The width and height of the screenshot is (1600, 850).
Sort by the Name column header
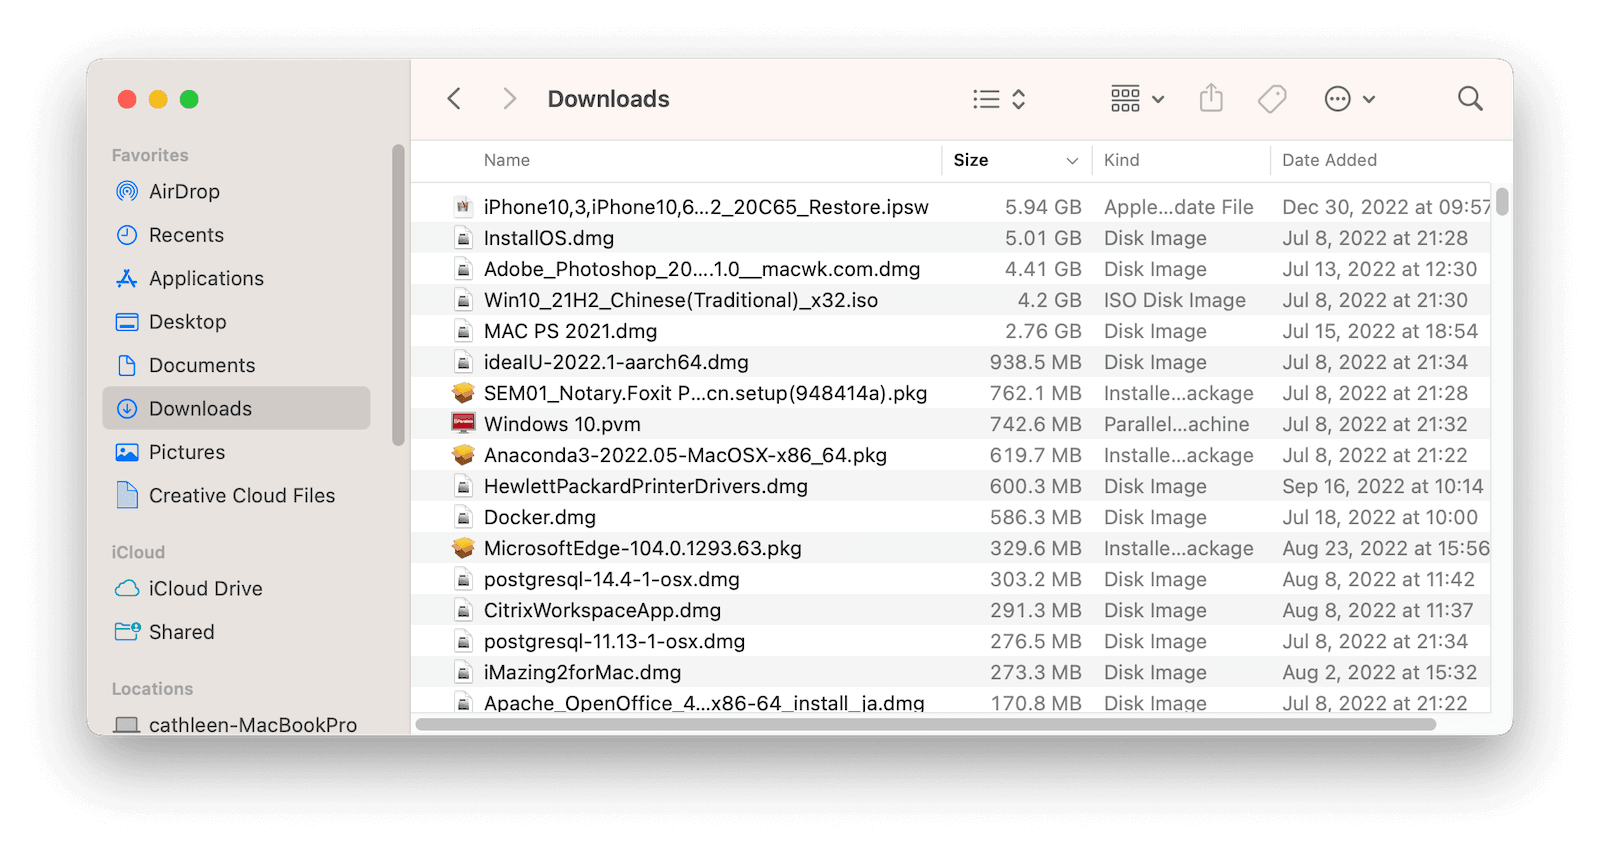507,160
